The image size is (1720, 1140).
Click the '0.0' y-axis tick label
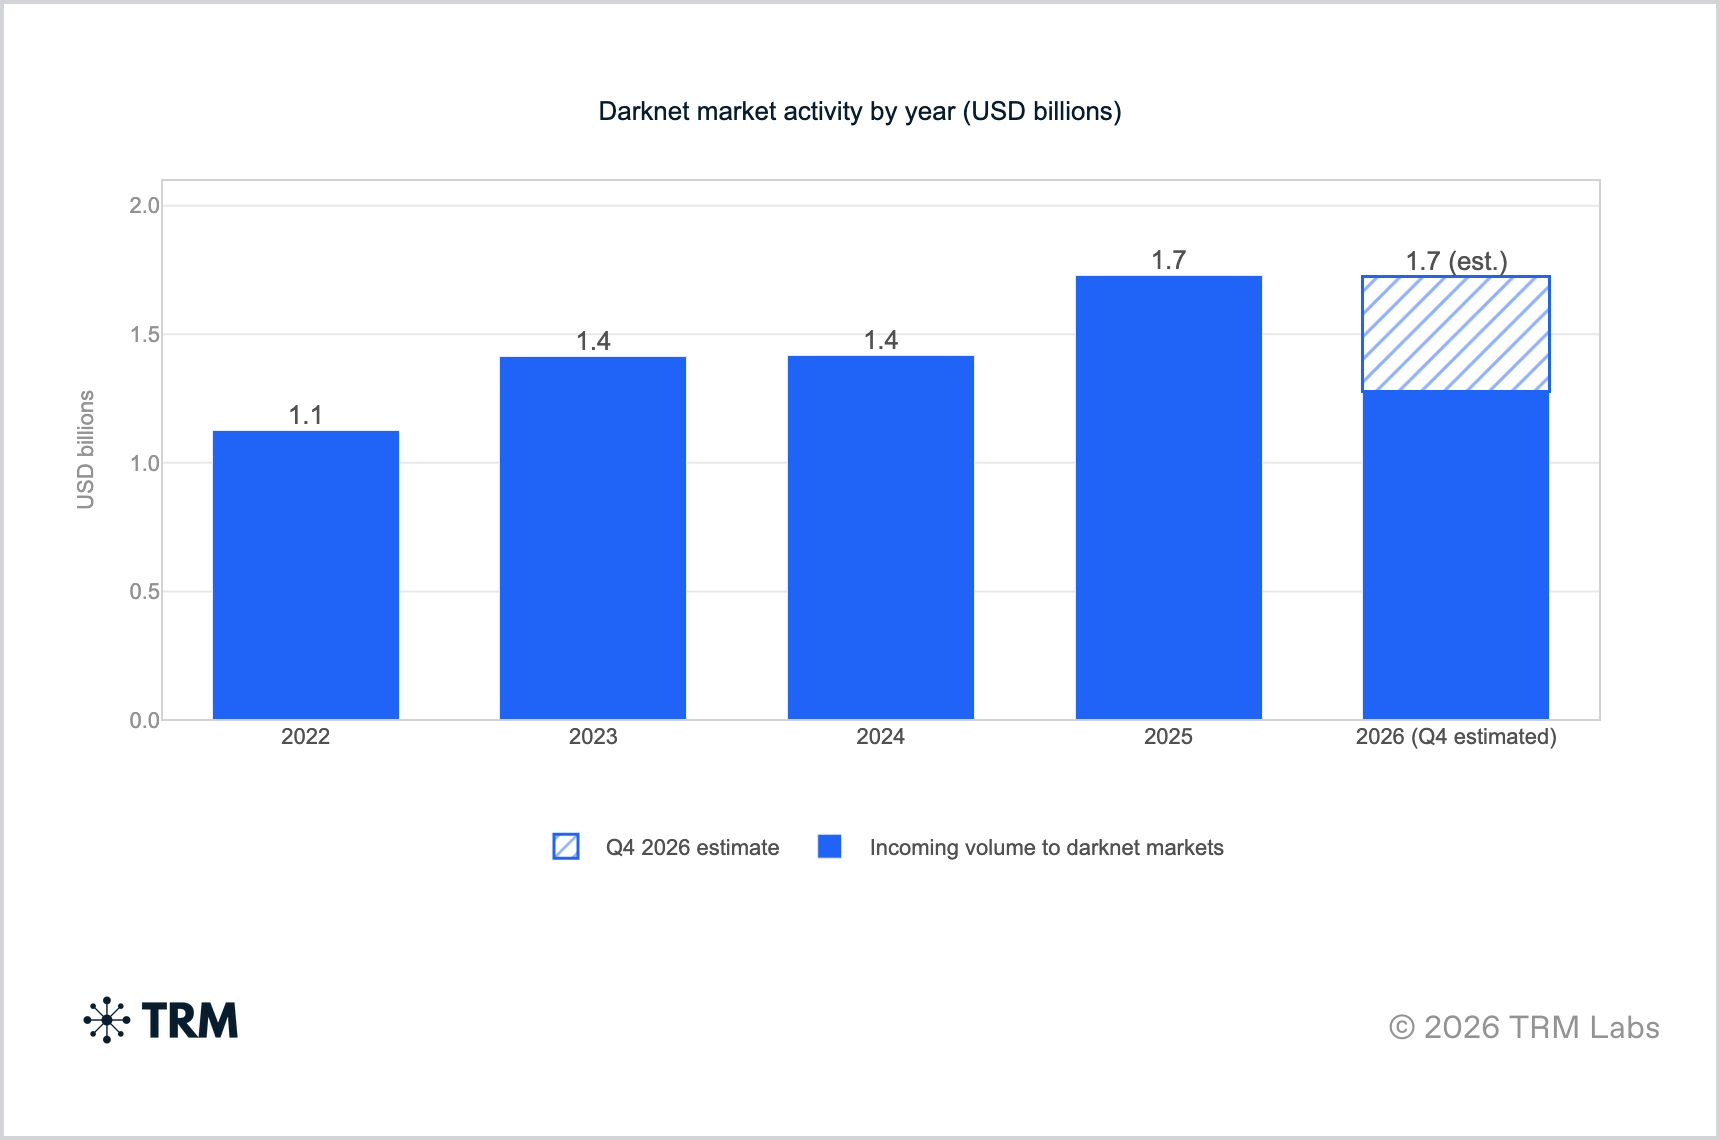coord(144,720)
